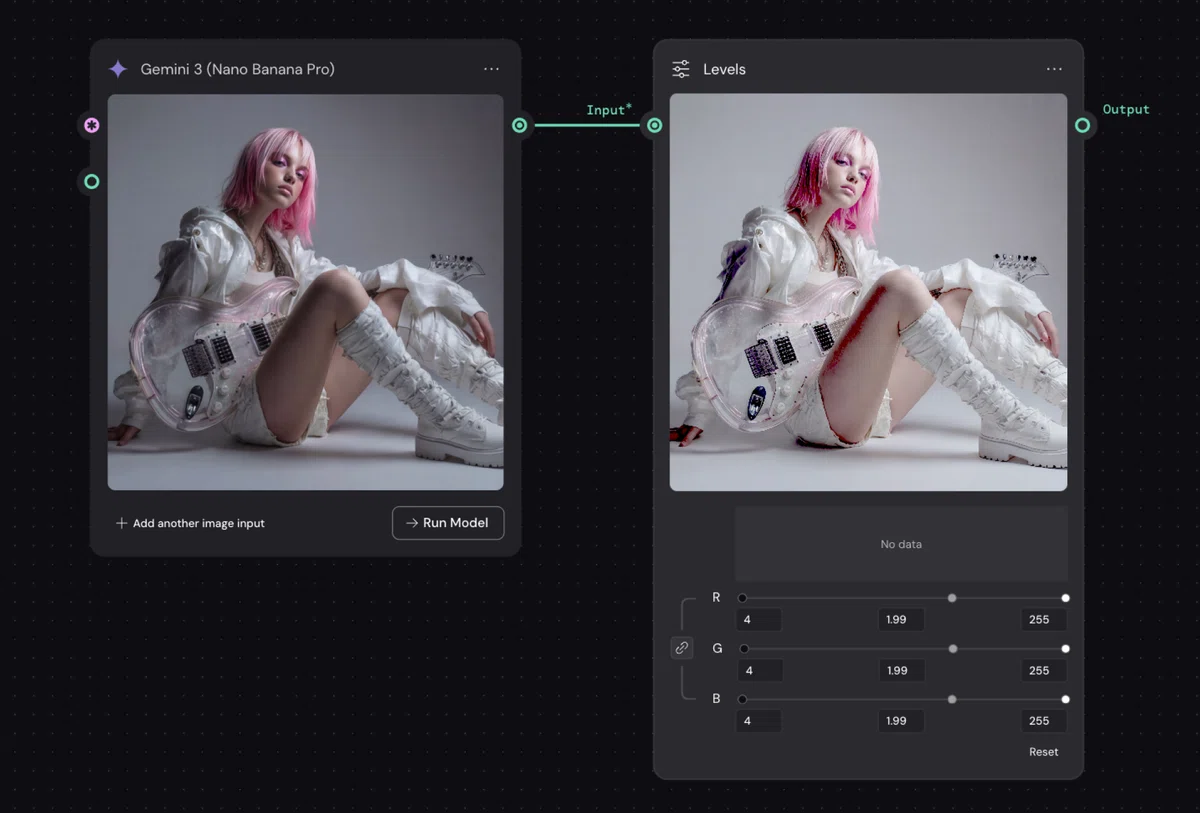Edit the G channel black value 4
Screen dimensions: 1200x813
pyautogui.click(x=759, y=670)
